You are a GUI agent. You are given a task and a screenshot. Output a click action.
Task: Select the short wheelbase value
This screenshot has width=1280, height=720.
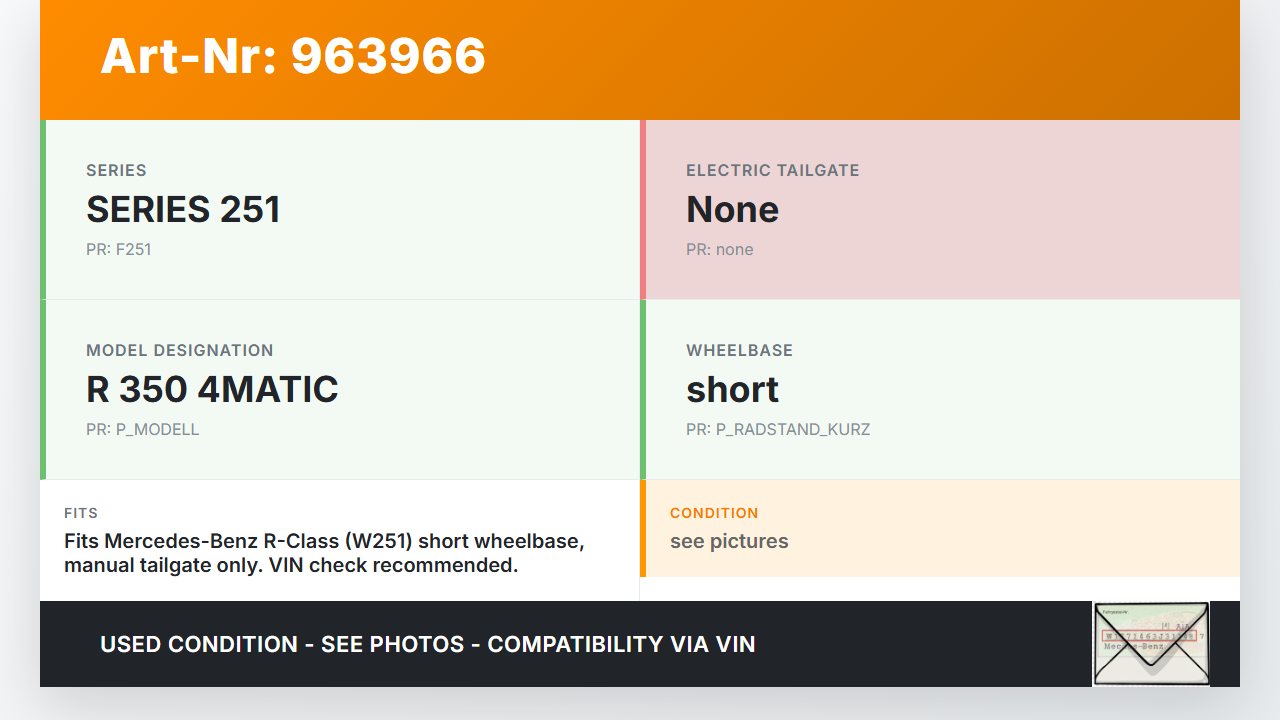click(x=732, y=389)
